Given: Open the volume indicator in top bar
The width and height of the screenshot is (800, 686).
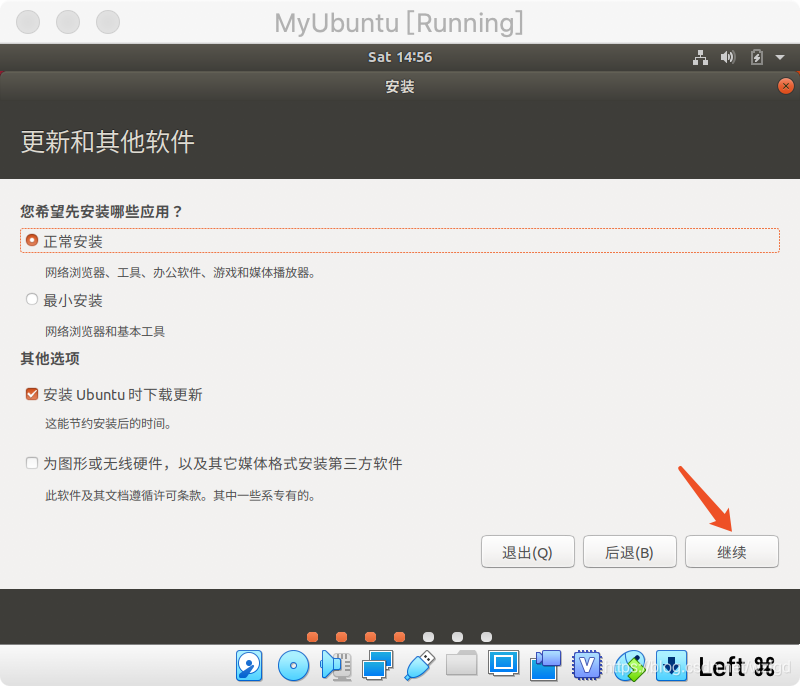Looking at the screenshot, I should click(x=728, y=57).
